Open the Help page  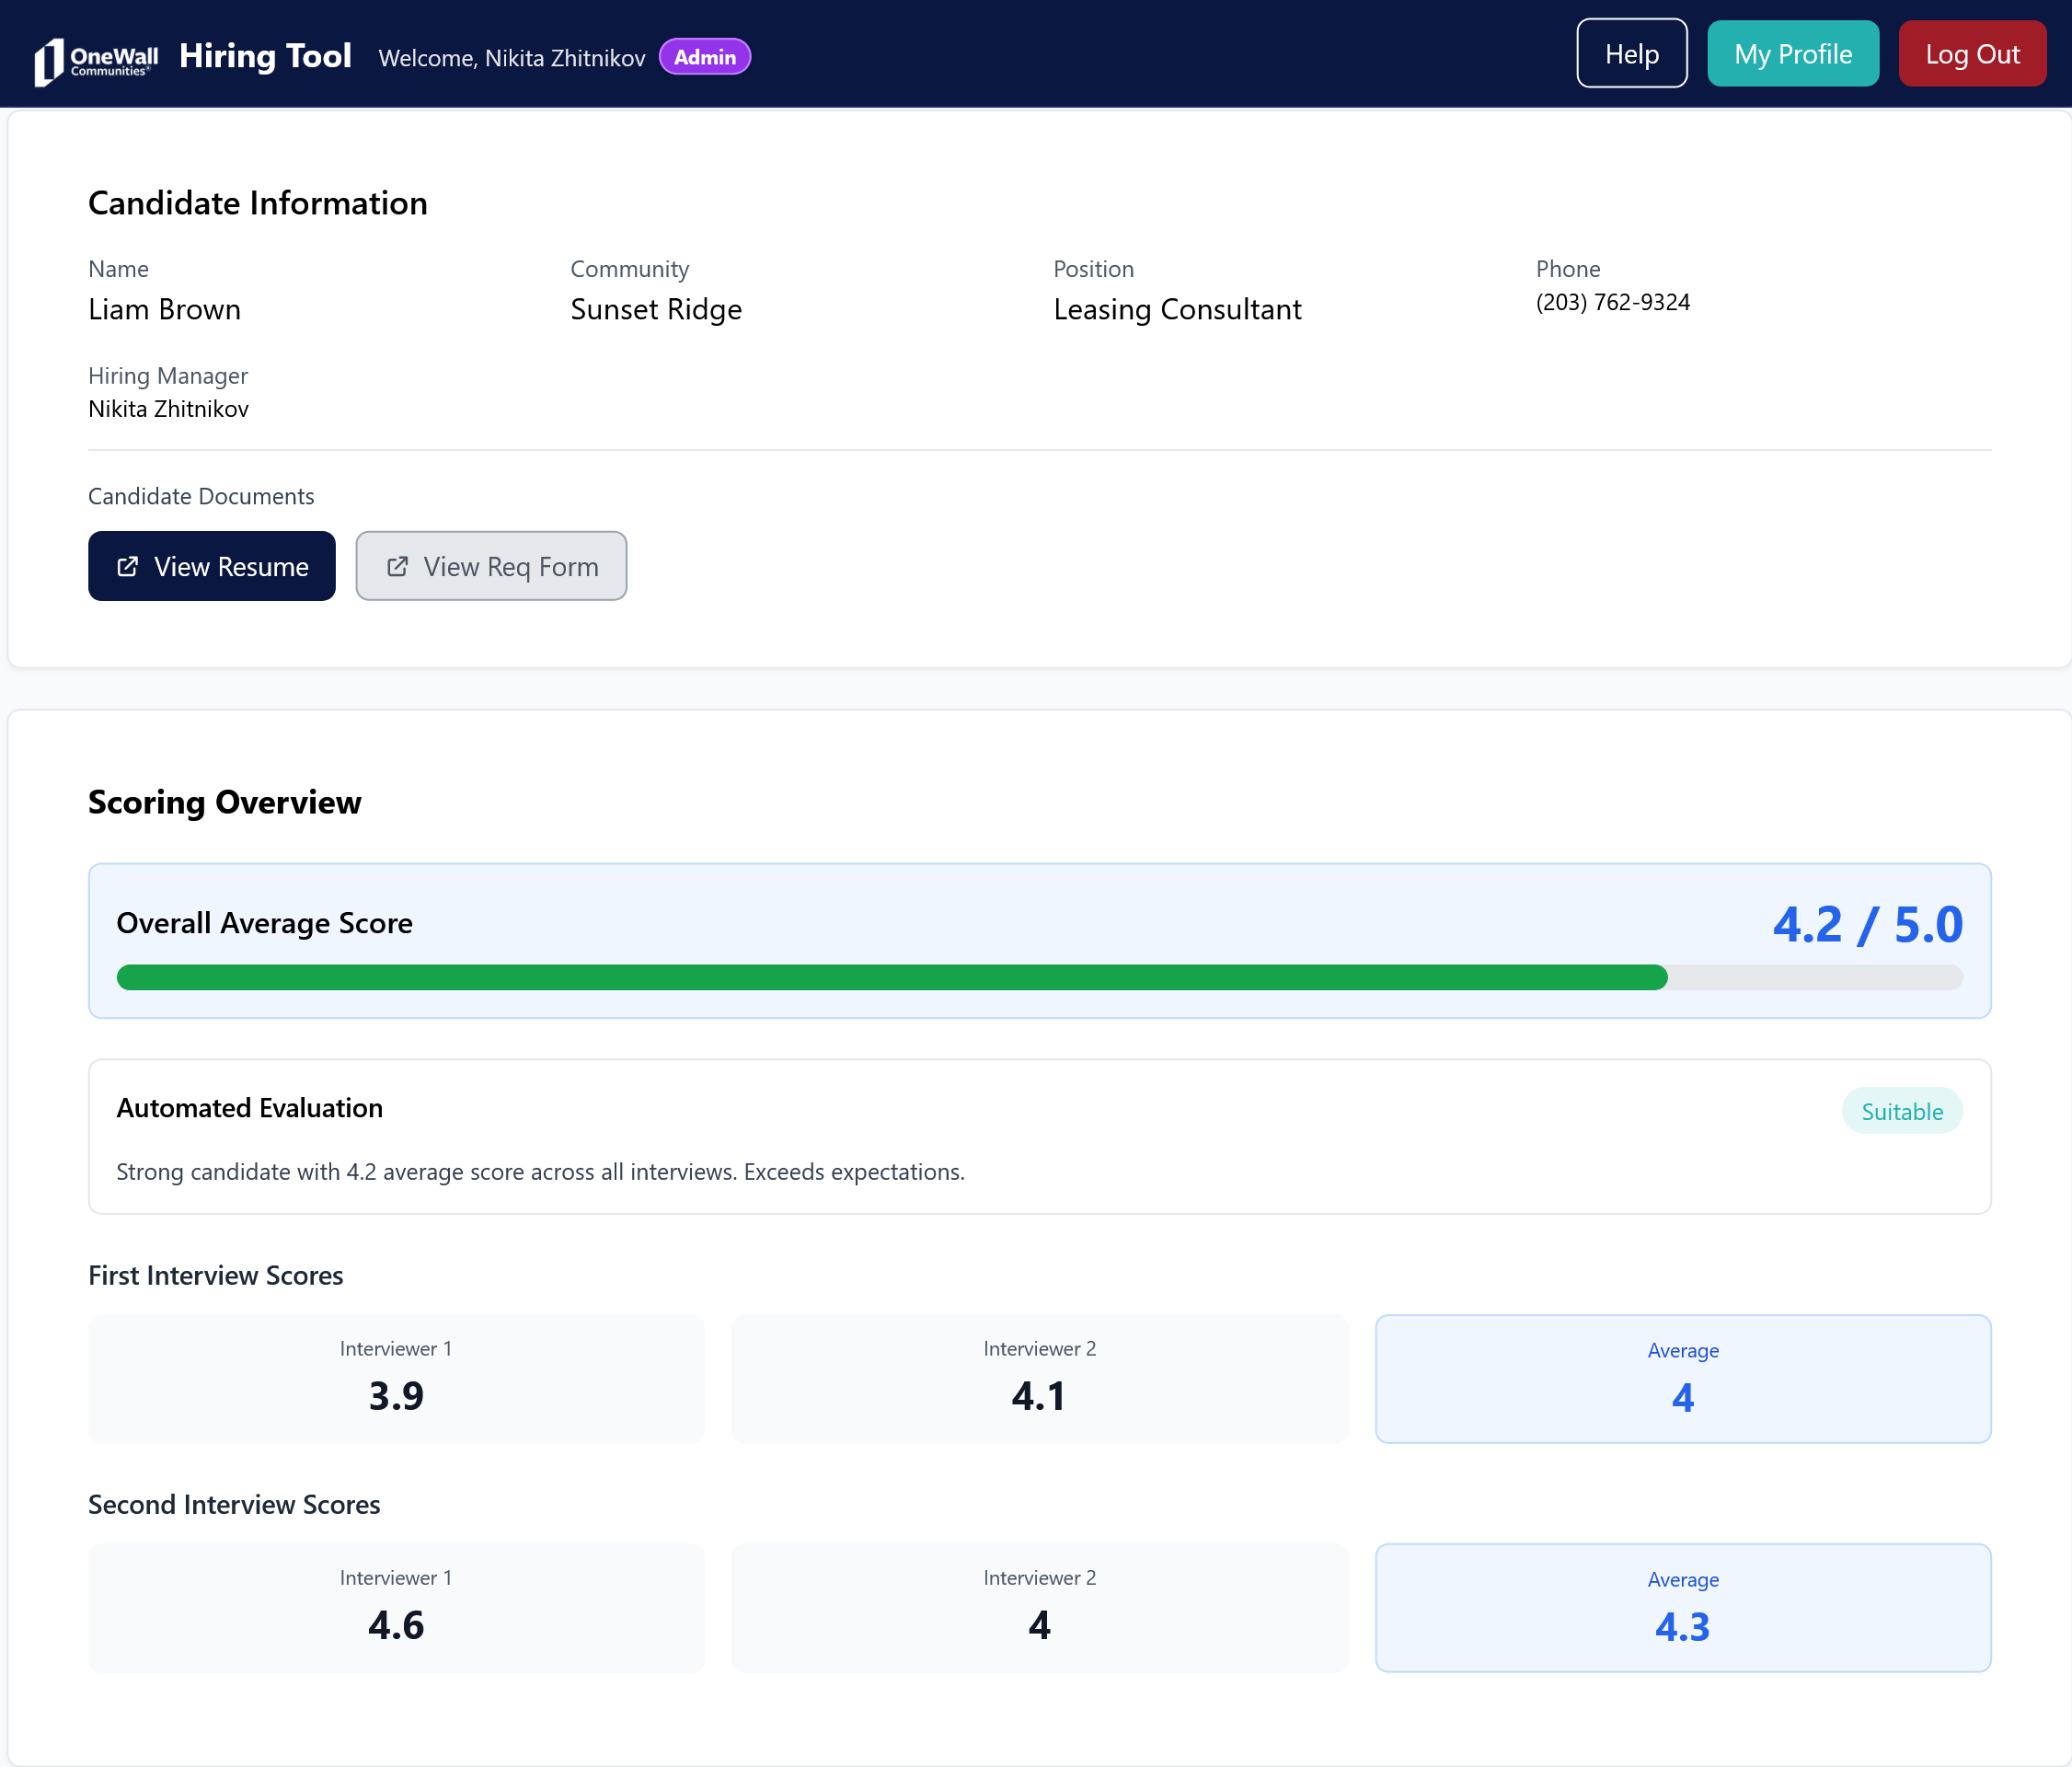(1631, 54)
